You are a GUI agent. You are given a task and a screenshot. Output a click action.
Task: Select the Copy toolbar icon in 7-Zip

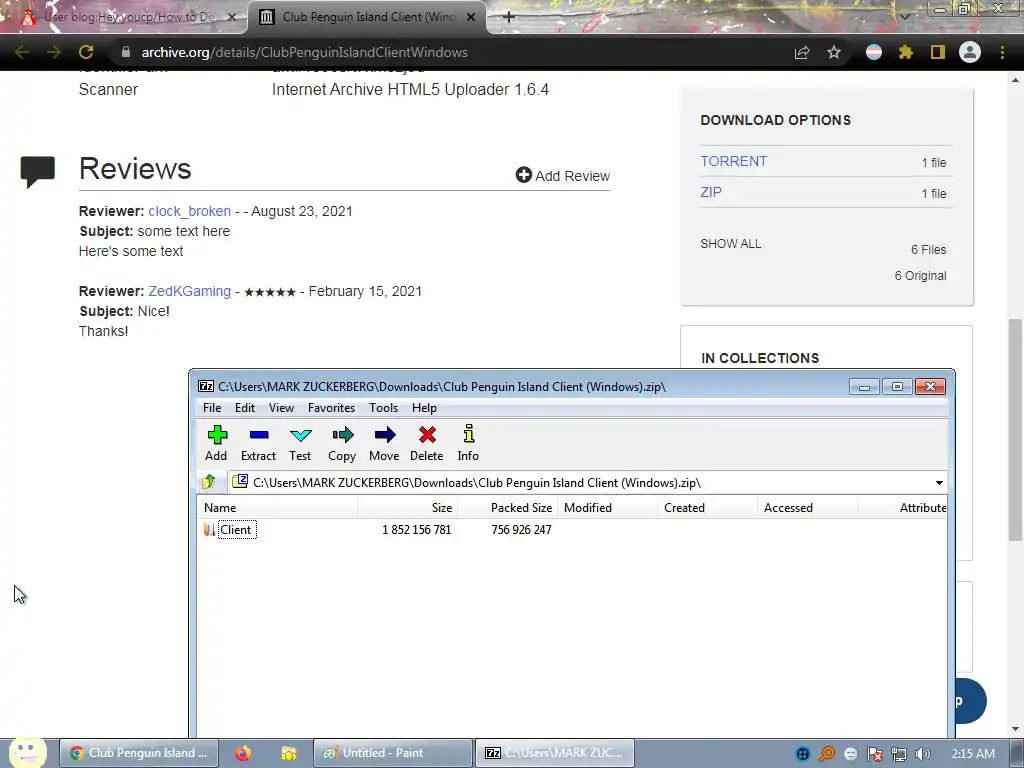[342, 443]
